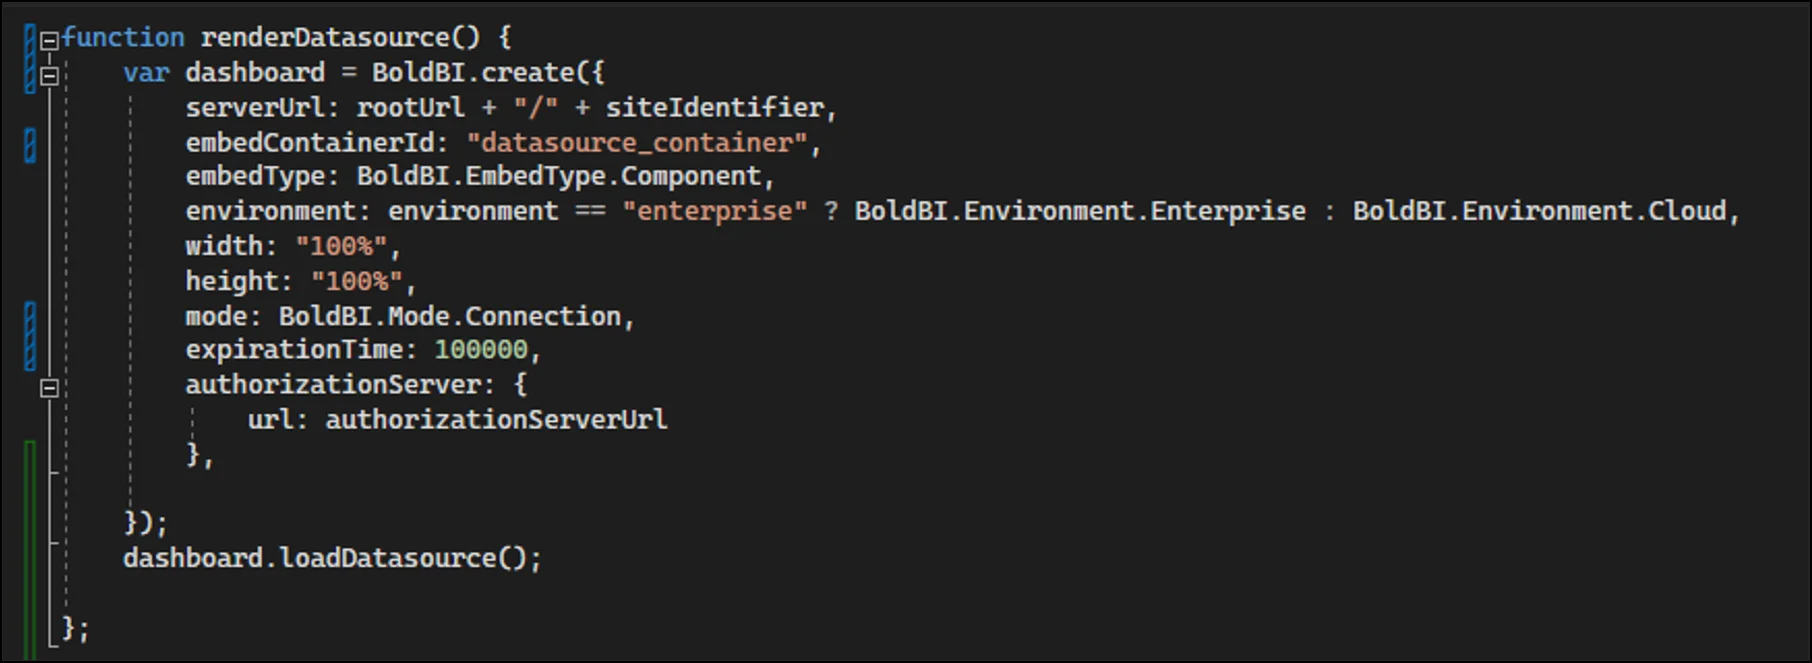Click the function keyword on first line
The width and height of the screenshot is (1812, 663).
coord(123,38)
